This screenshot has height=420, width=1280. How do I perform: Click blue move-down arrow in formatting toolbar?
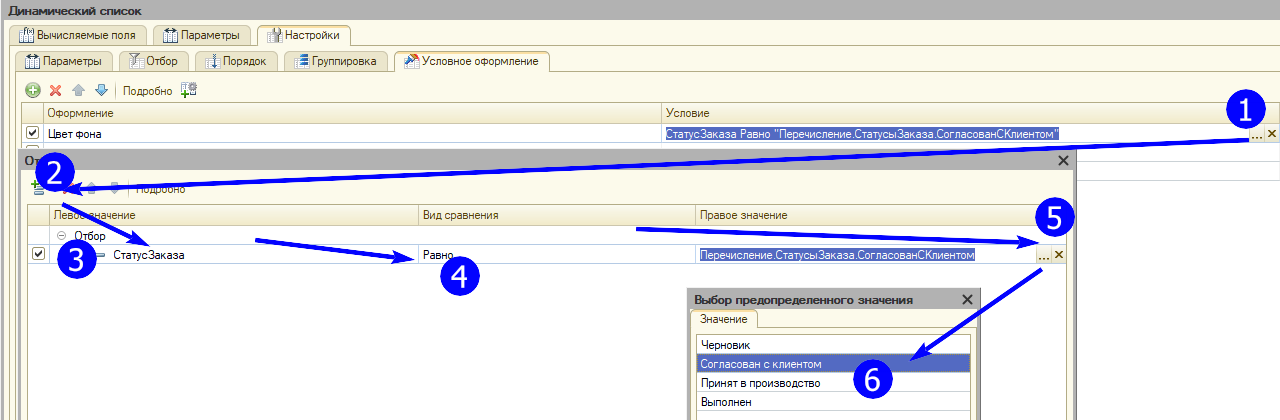[101, 90]
